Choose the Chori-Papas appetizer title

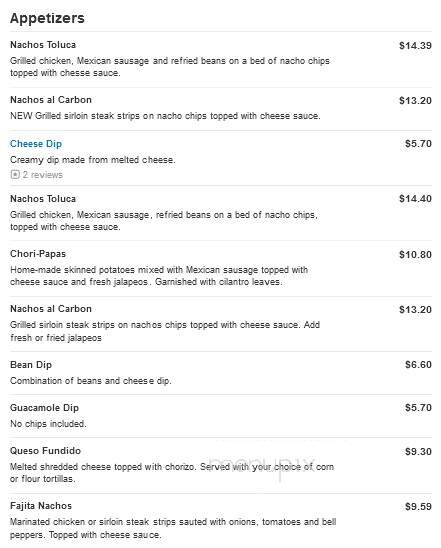tap(38, 254)
